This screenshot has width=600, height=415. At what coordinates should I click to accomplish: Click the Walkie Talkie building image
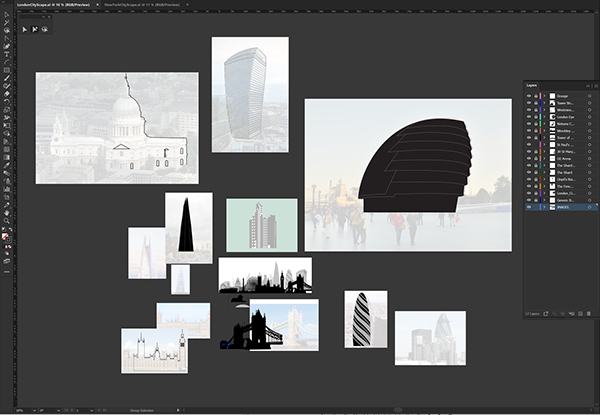250,94
